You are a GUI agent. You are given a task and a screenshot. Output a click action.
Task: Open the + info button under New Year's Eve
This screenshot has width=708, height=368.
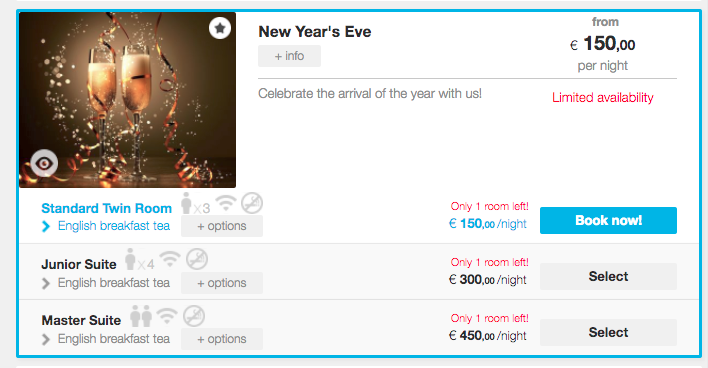[x=289, y=56]
